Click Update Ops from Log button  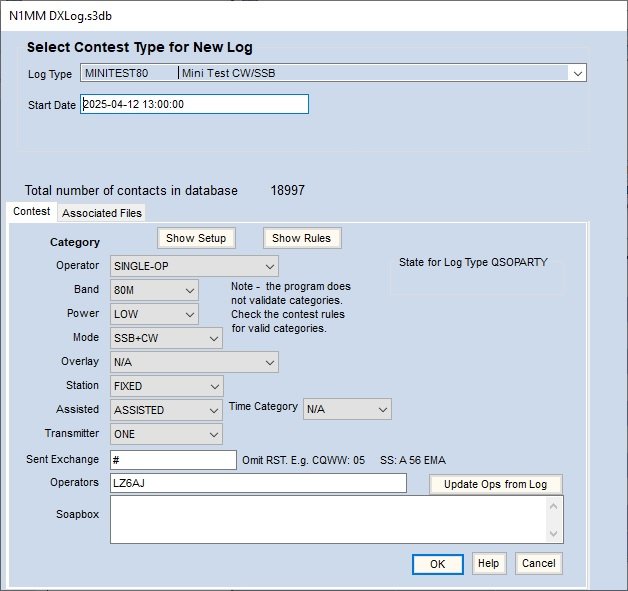(496, 484)
